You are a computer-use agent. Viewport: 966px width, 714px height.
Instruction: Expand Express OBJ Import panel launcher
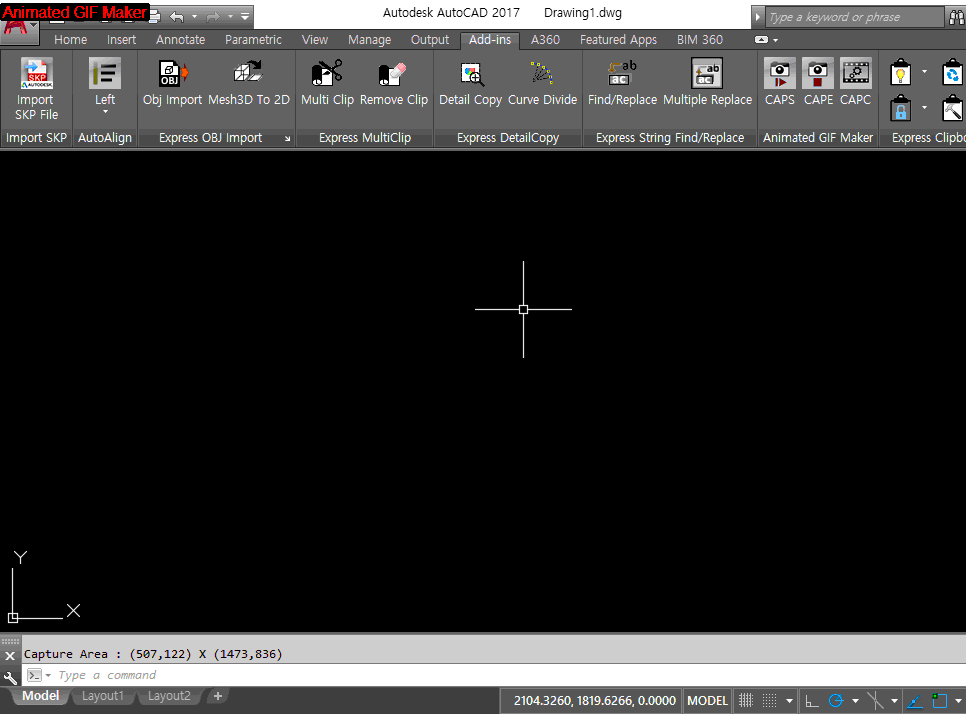pyautogui.click(x=287, y=139)
